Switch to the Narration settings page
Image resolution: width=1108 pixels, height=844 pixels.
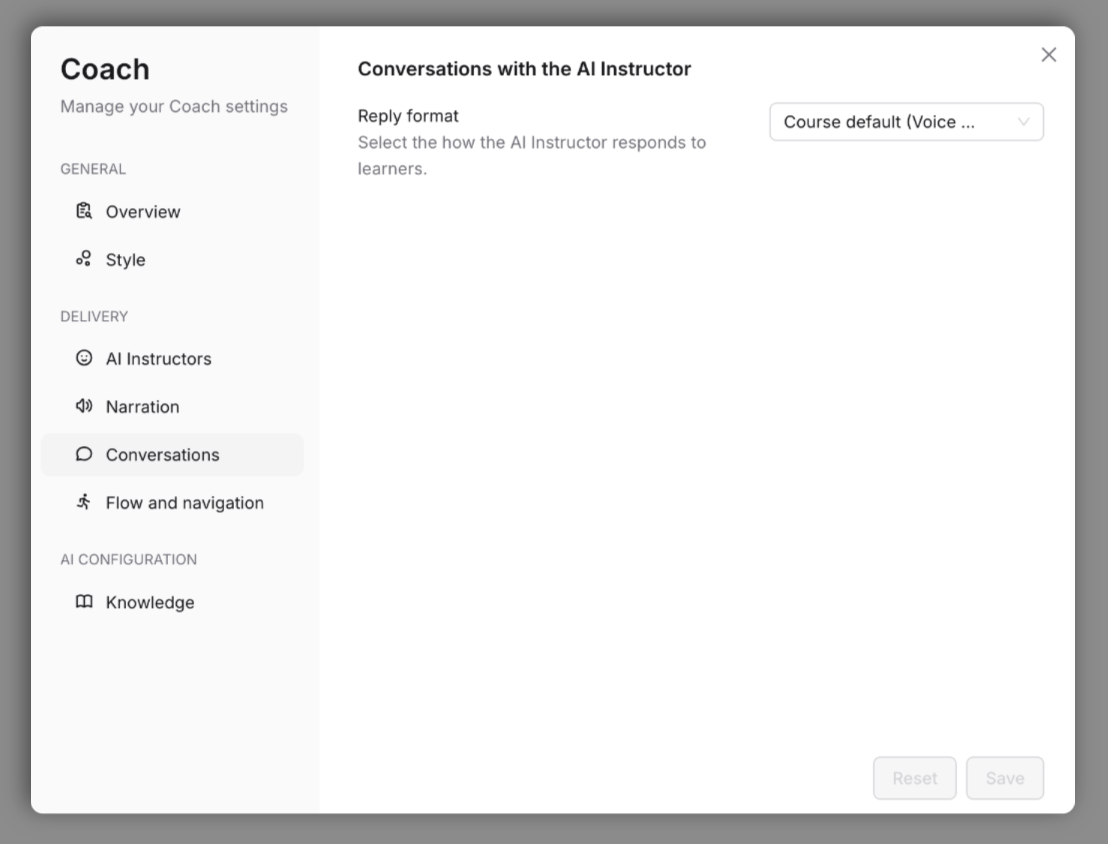click(x=143, y=406)
